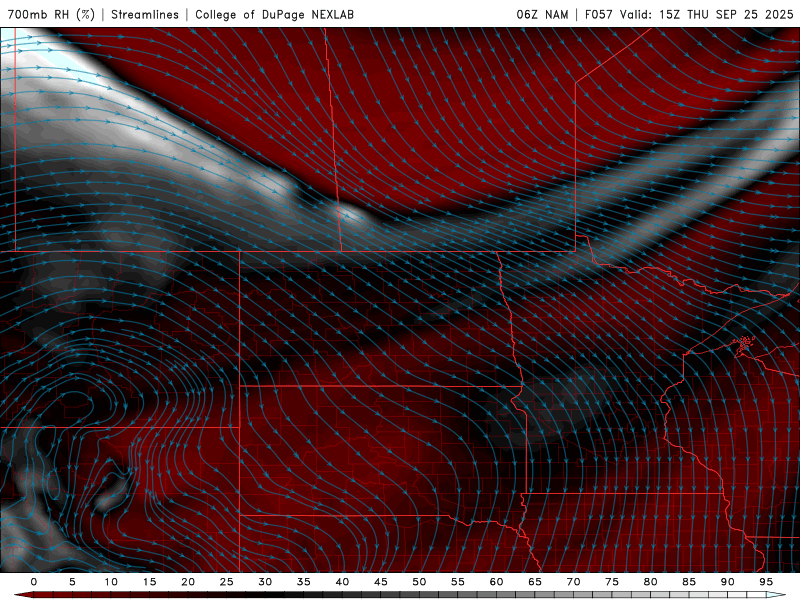
Task: Click the color bar value 95
Action: coord(766,582)
